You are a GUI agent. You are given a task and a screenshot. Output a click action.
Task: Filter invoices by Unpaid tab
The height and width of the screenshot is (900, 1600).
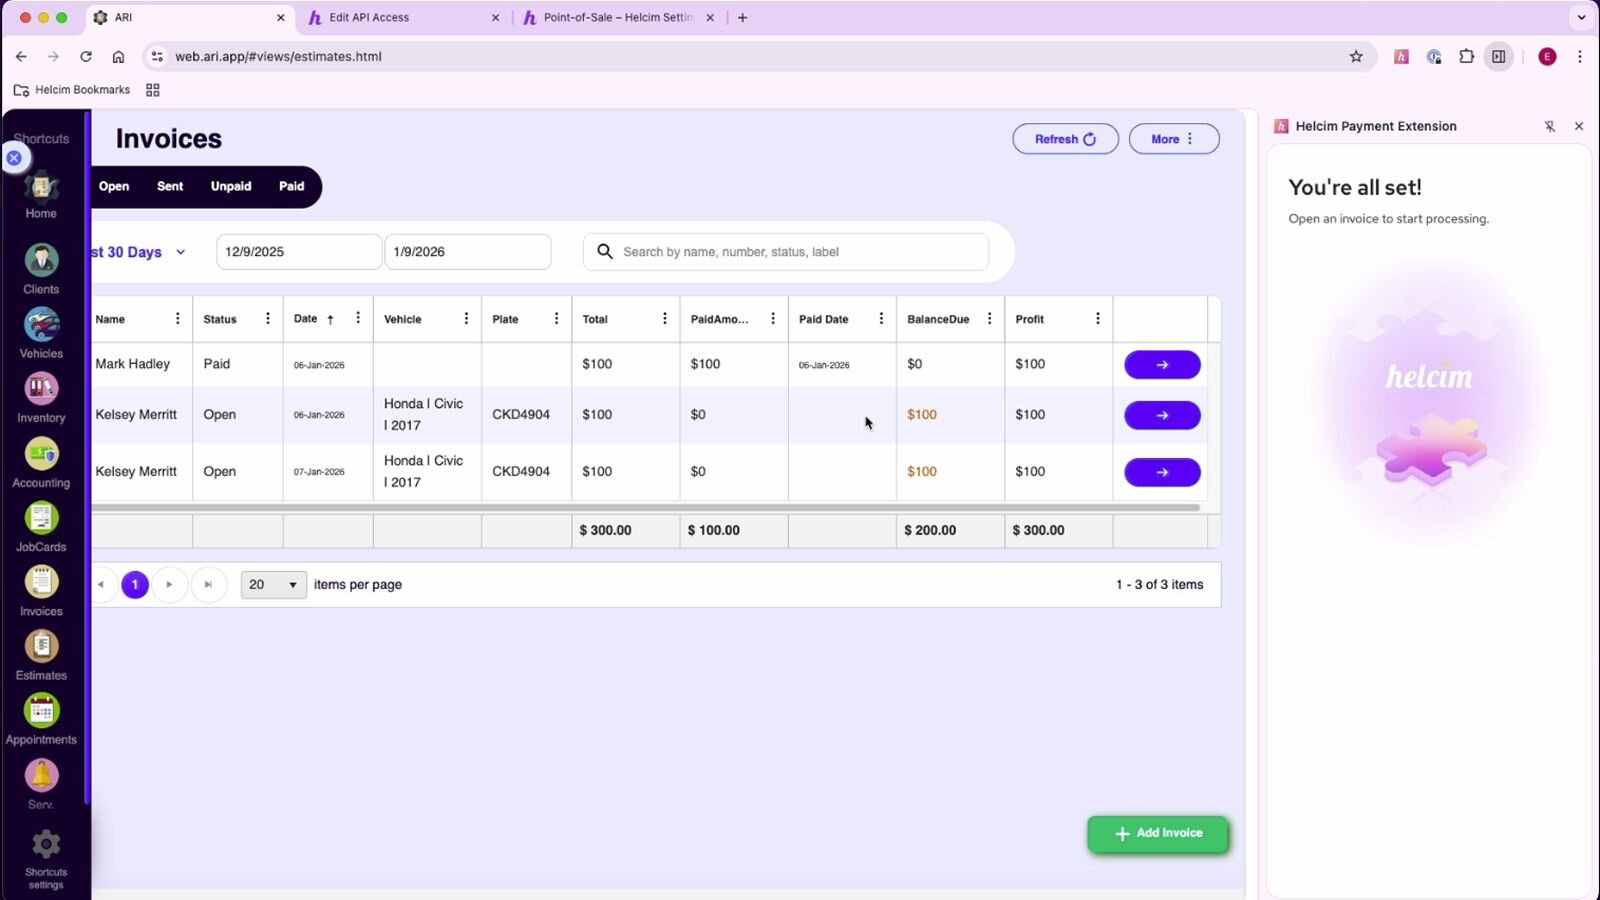[230, 187]
